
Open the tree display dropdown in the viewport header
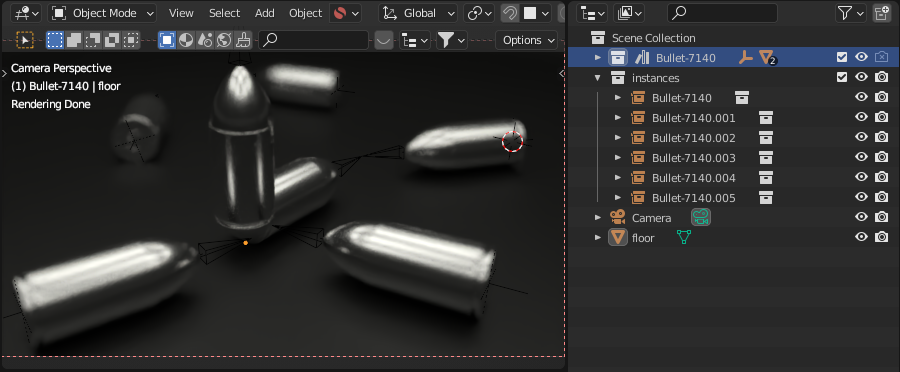tap(415, 40)
